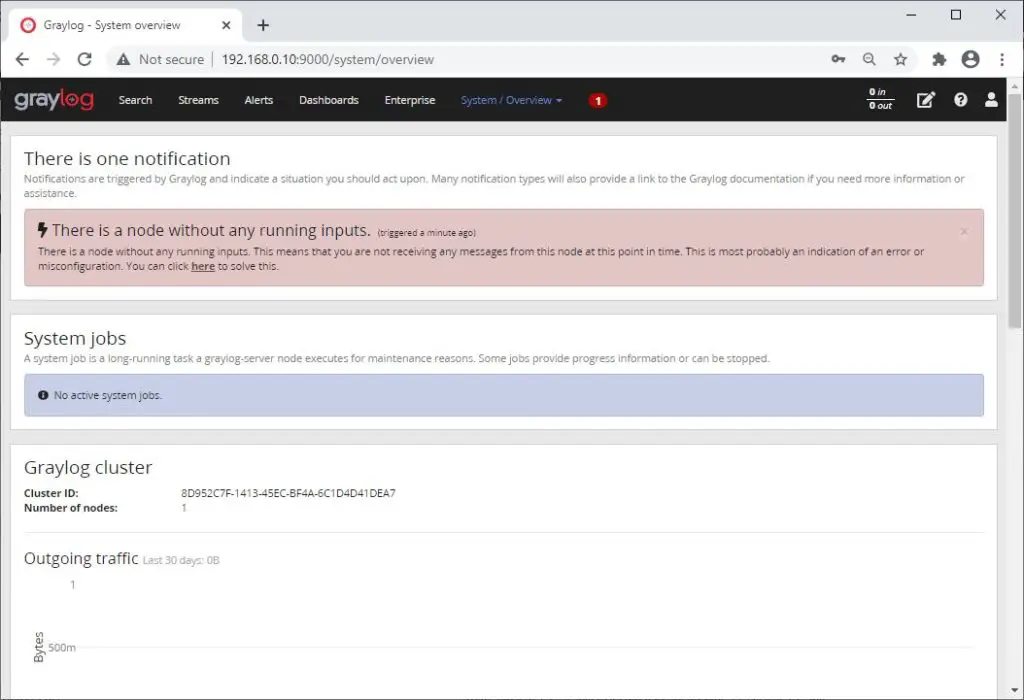Open the user account icon in the navbar
Screen dimensions: 1024x700
pyautogui.click(x=992, y=100)
